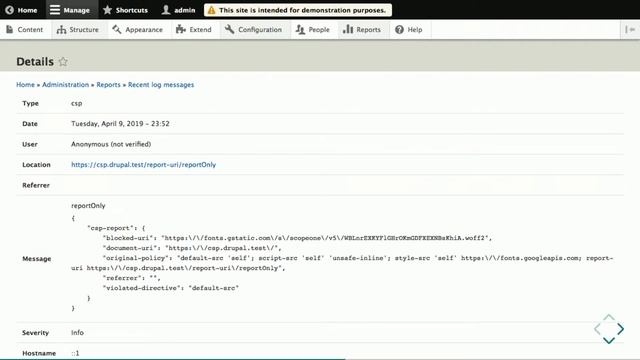
Task: Click the right arrow of navigation widget
Action: [x=620, y=329]
